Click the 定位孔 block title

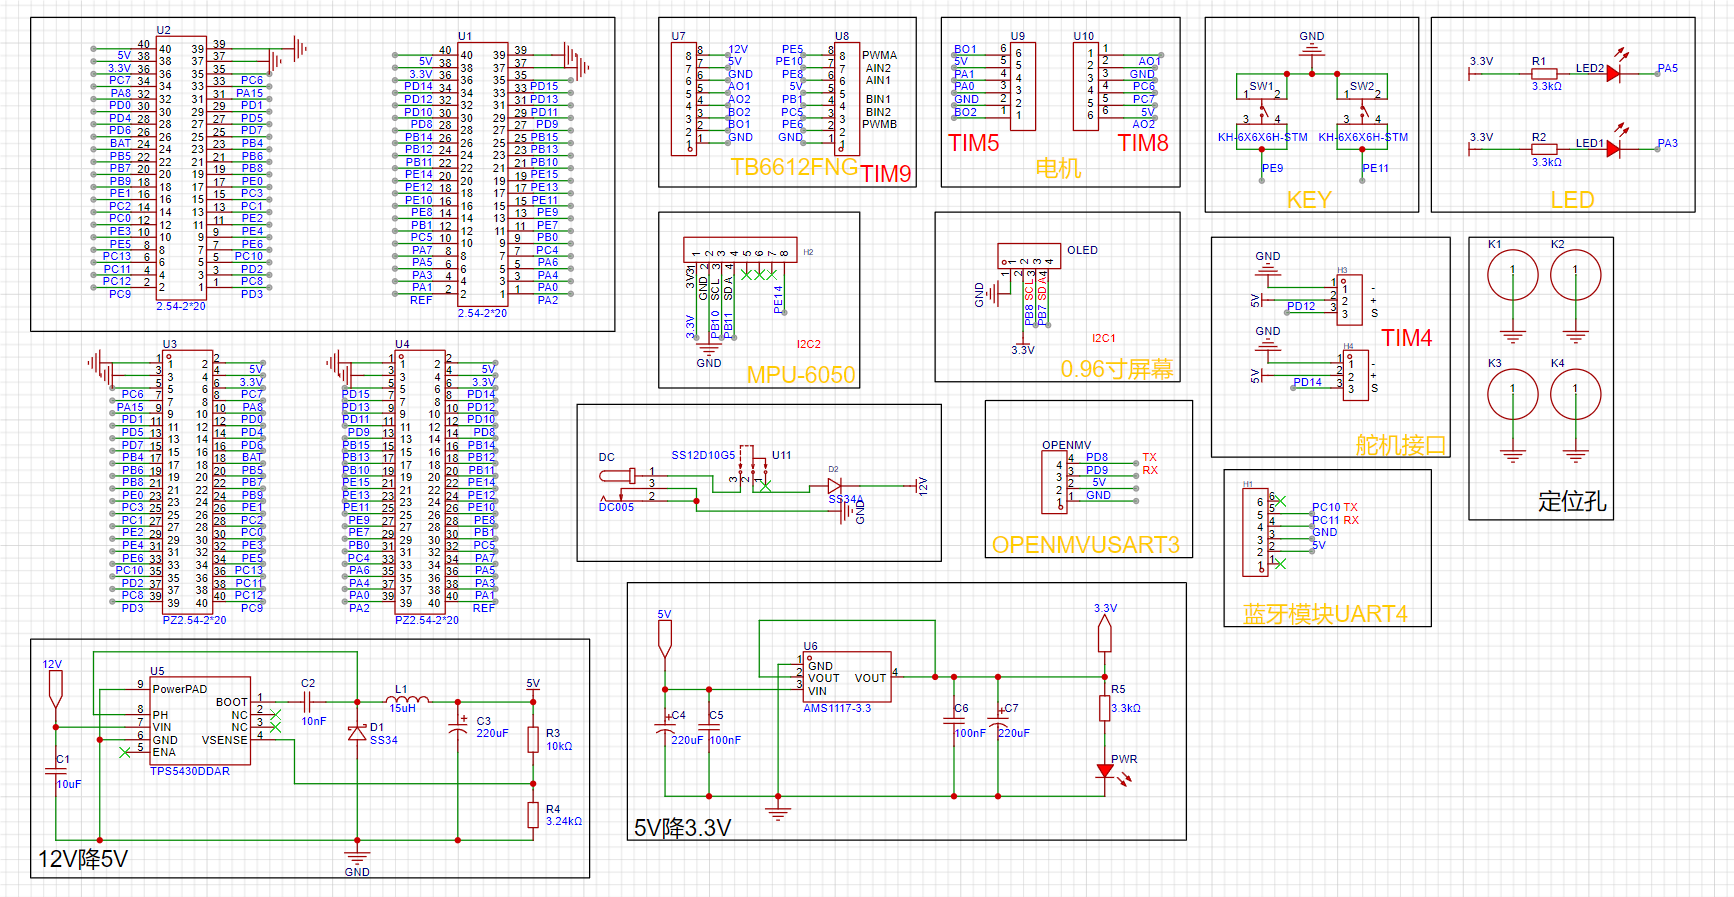pos(1572,501)
